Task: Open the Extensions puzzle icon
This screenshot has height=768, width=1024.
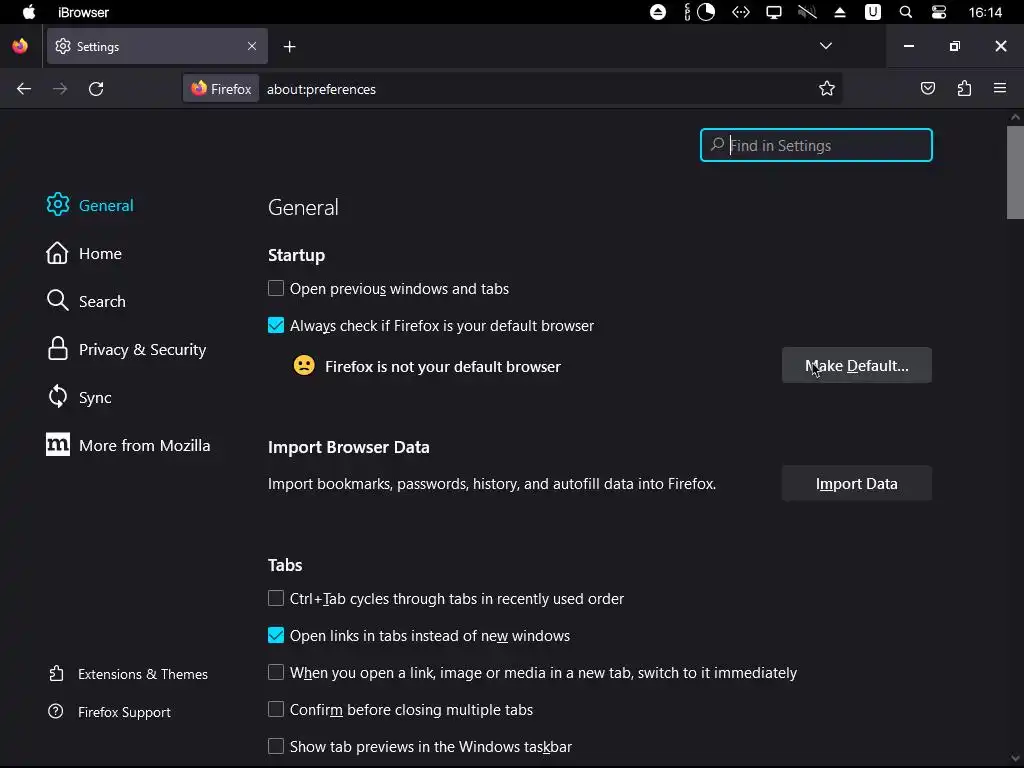Action: pos(964,89)
